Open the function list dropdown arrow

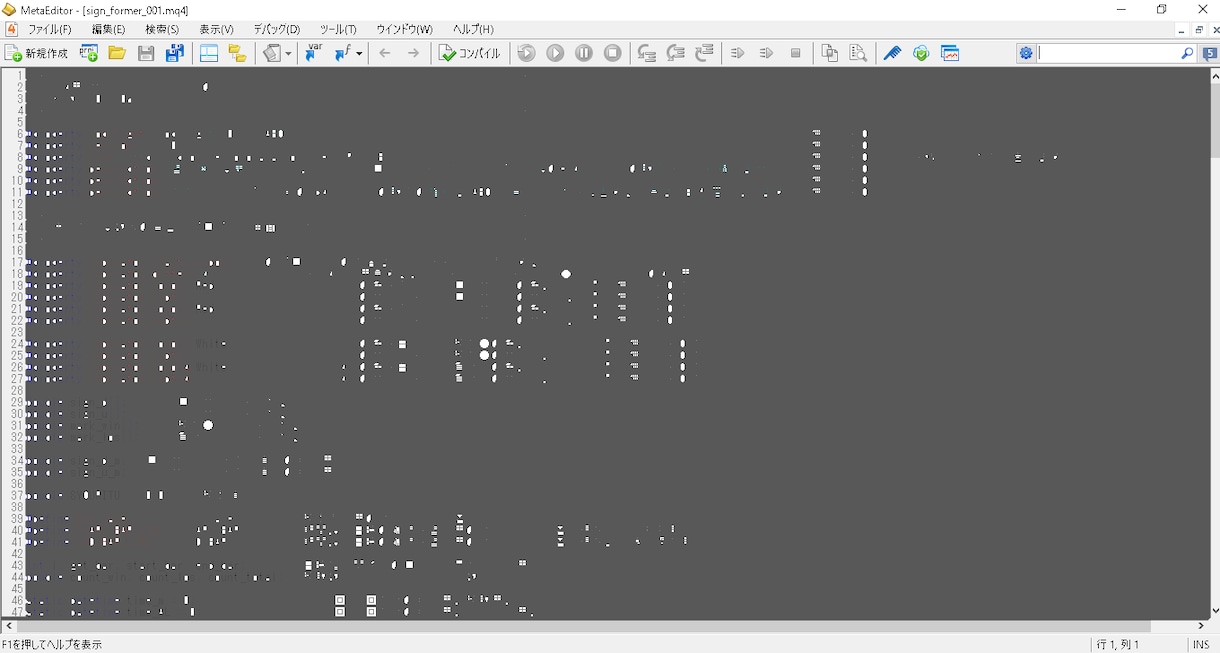pos(359,53)
